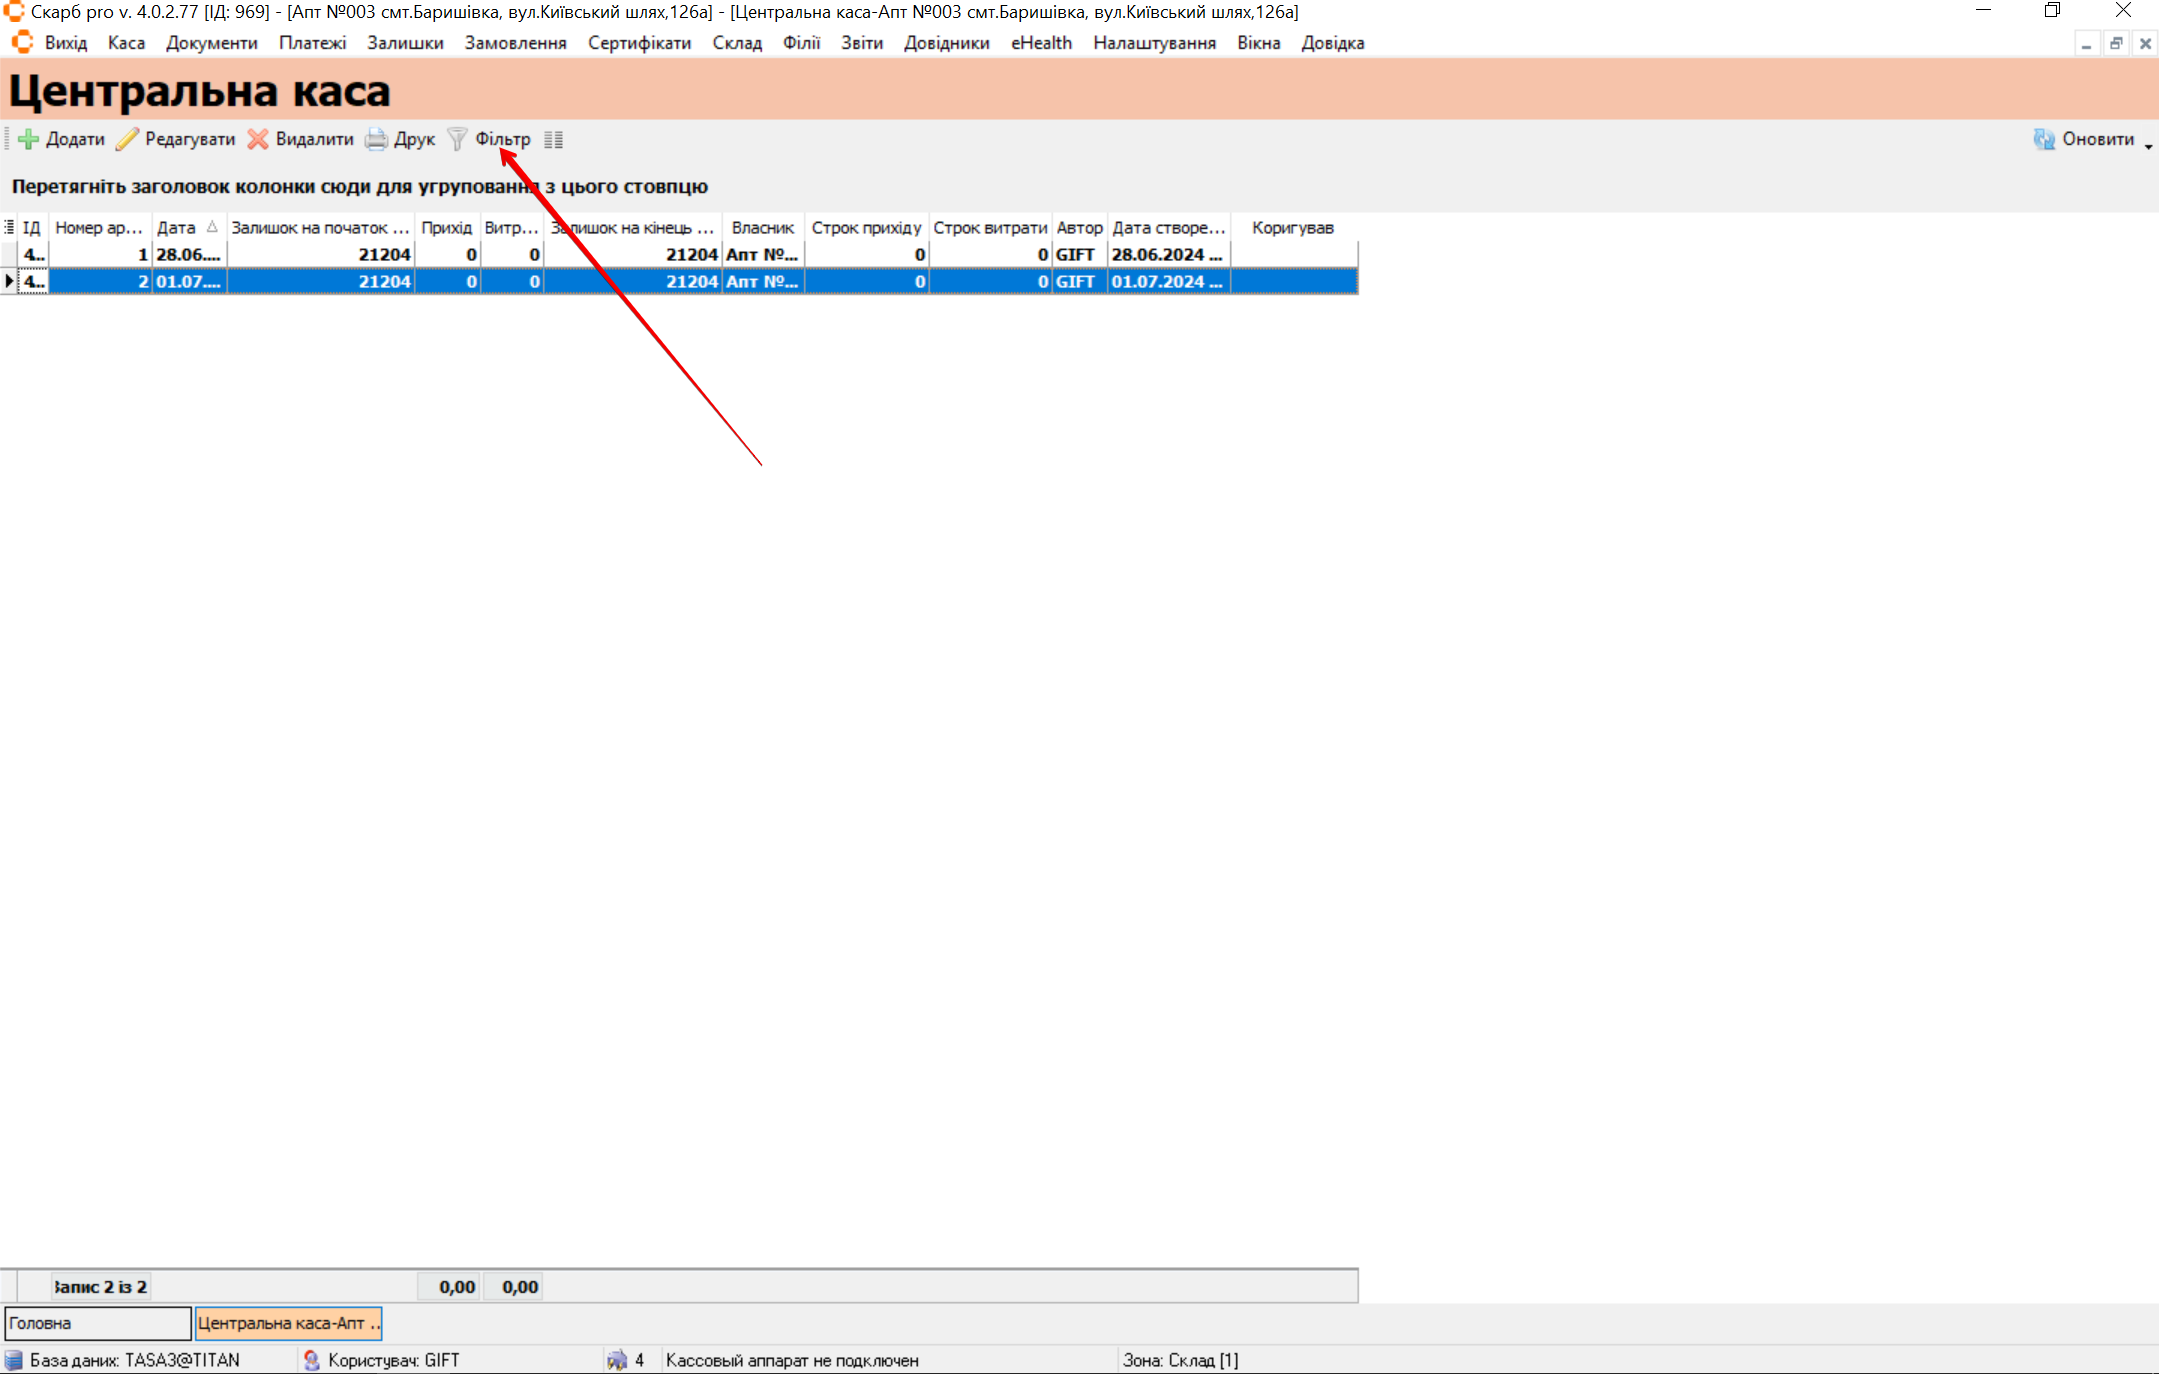This screenshot has height=1374, width=2159.
Task: Click the column layout icon after Фільтр
Action: (553, 140)
